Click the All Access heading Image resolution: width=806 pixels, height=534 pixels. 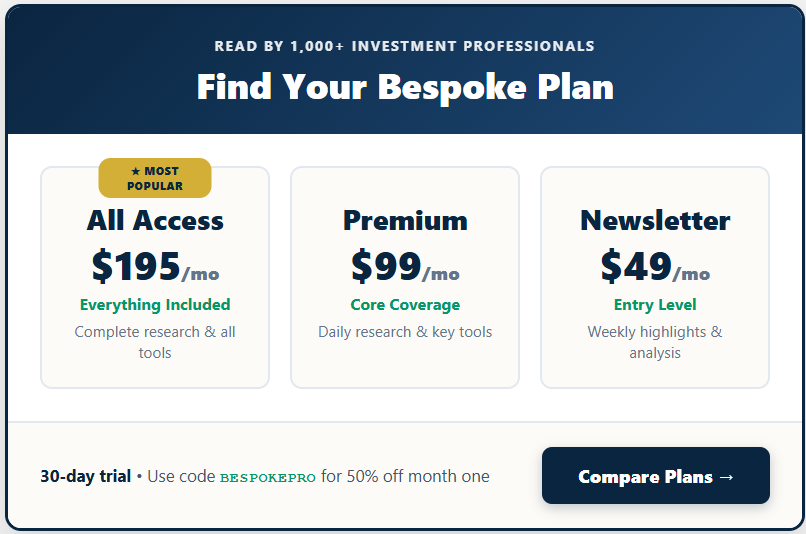pos(155,220)
